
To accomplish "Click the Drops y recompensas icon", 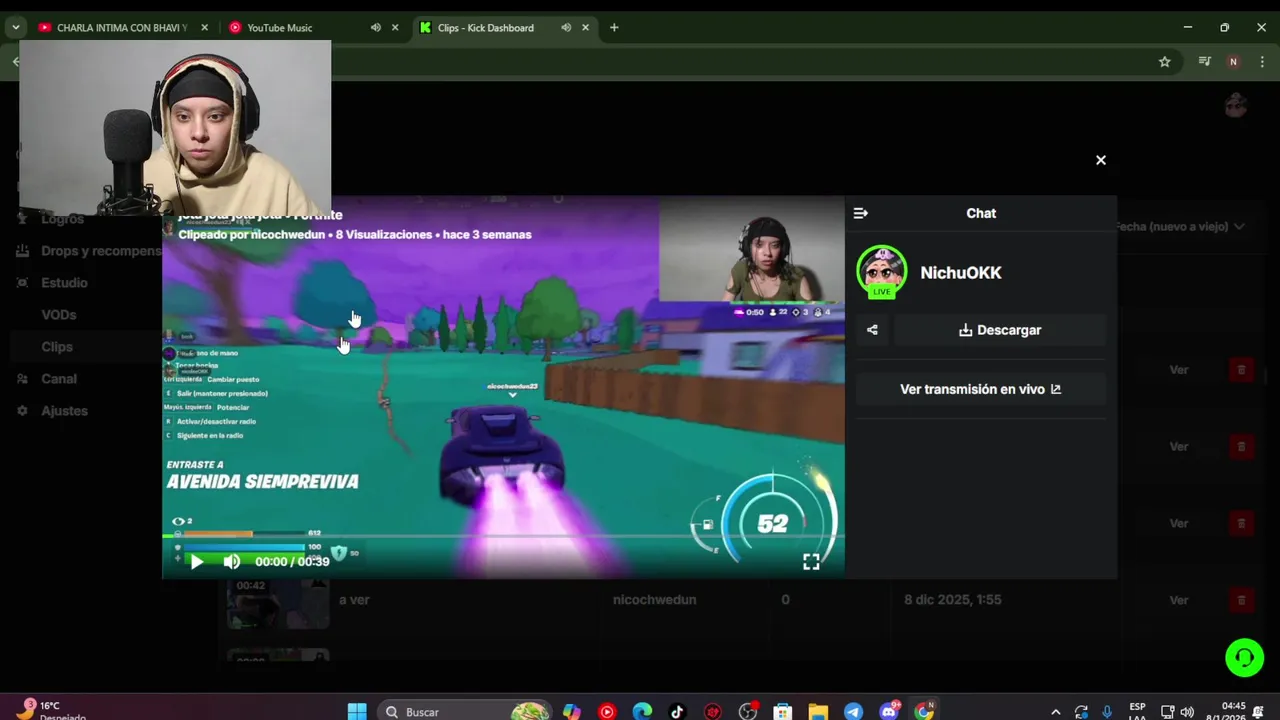I will pos(22,251).
